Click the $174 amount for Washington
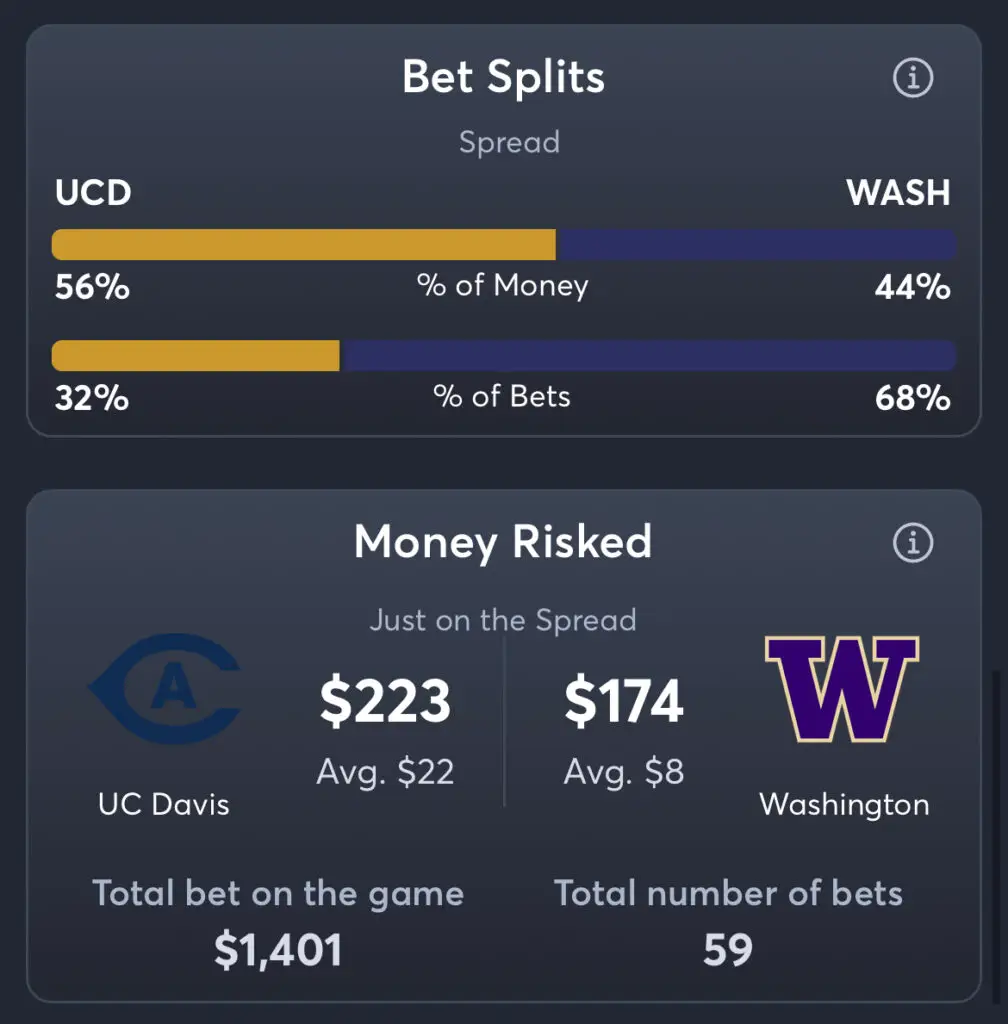 point(624,702)
